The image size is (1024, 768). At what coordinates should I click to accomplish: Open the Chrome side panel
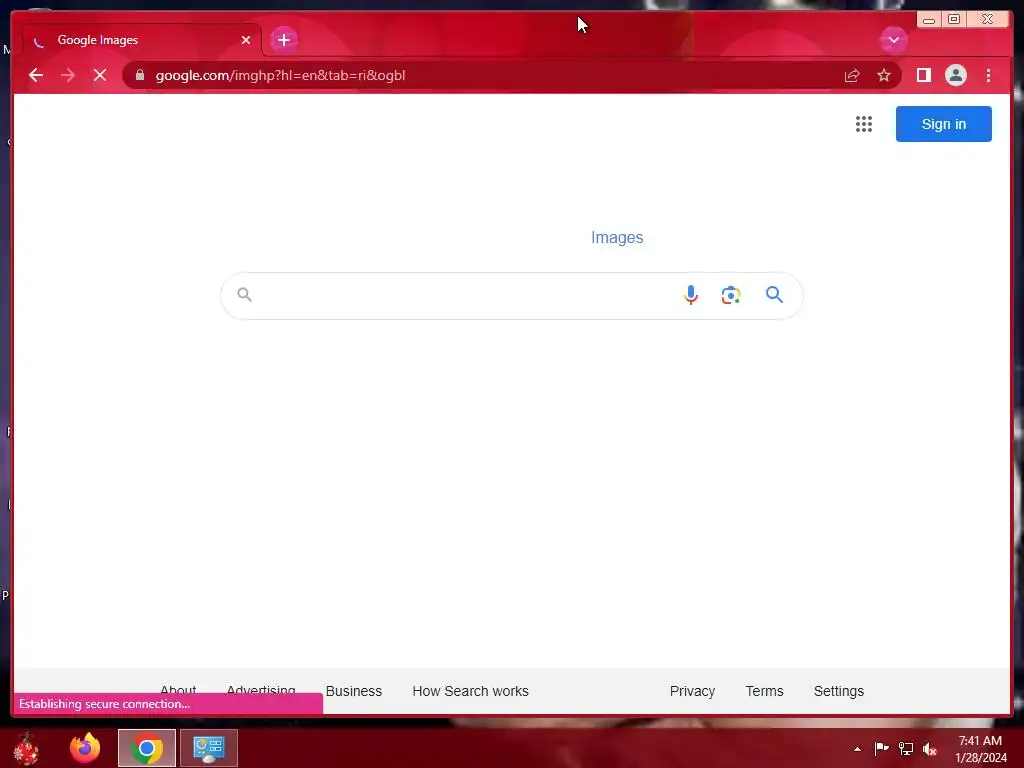click(923, 76)
